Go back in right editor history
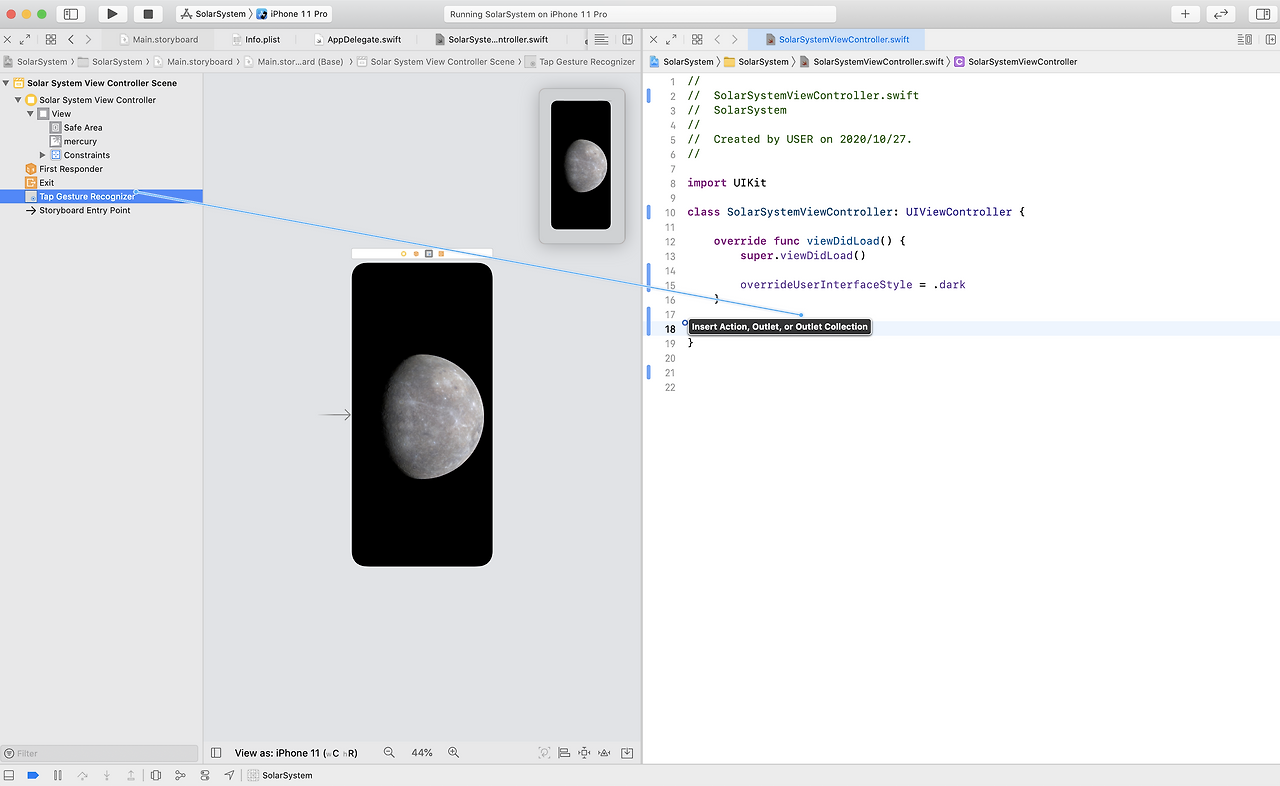1280x786 pixels. click(x=717, y=40)
